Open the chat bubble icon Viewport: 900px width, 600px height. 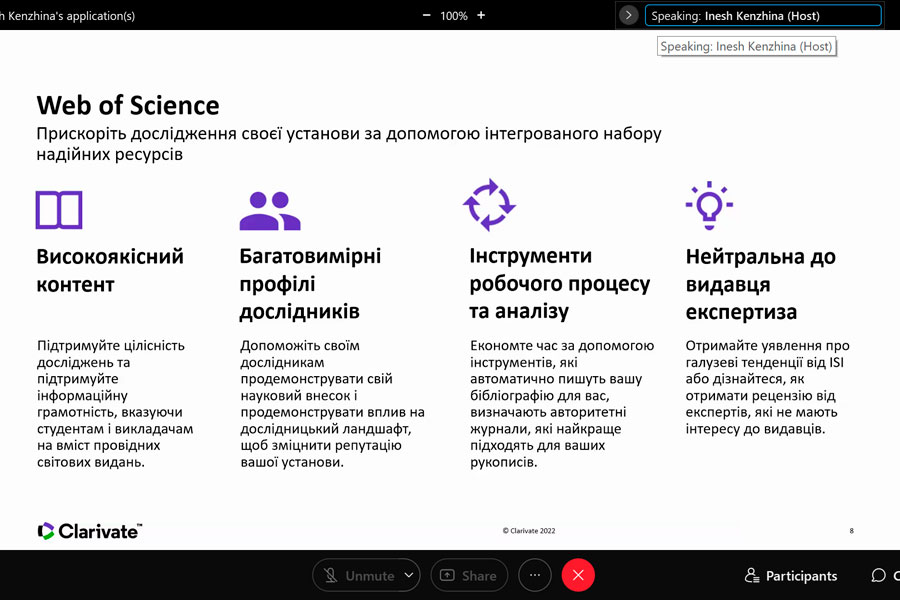point(878,575)
